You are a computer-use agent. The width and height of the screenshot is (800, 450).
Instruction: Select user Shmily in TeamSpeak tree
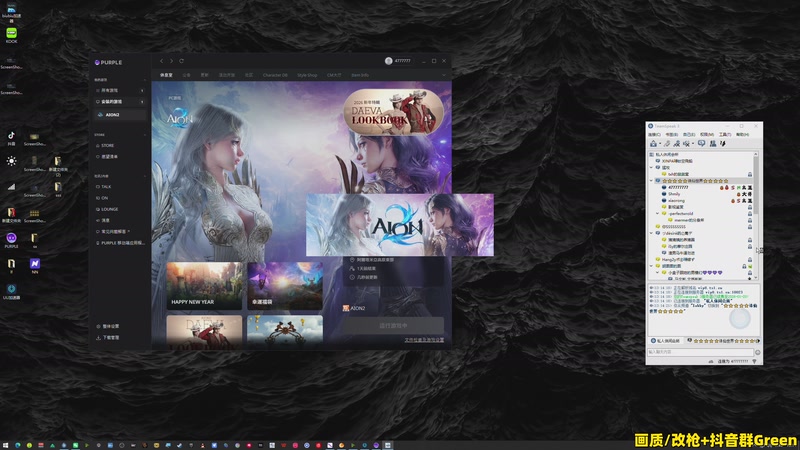674,194
